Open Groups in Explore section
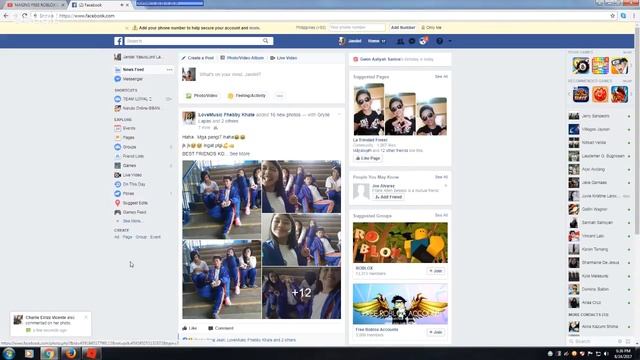 (x=129, y=147)
